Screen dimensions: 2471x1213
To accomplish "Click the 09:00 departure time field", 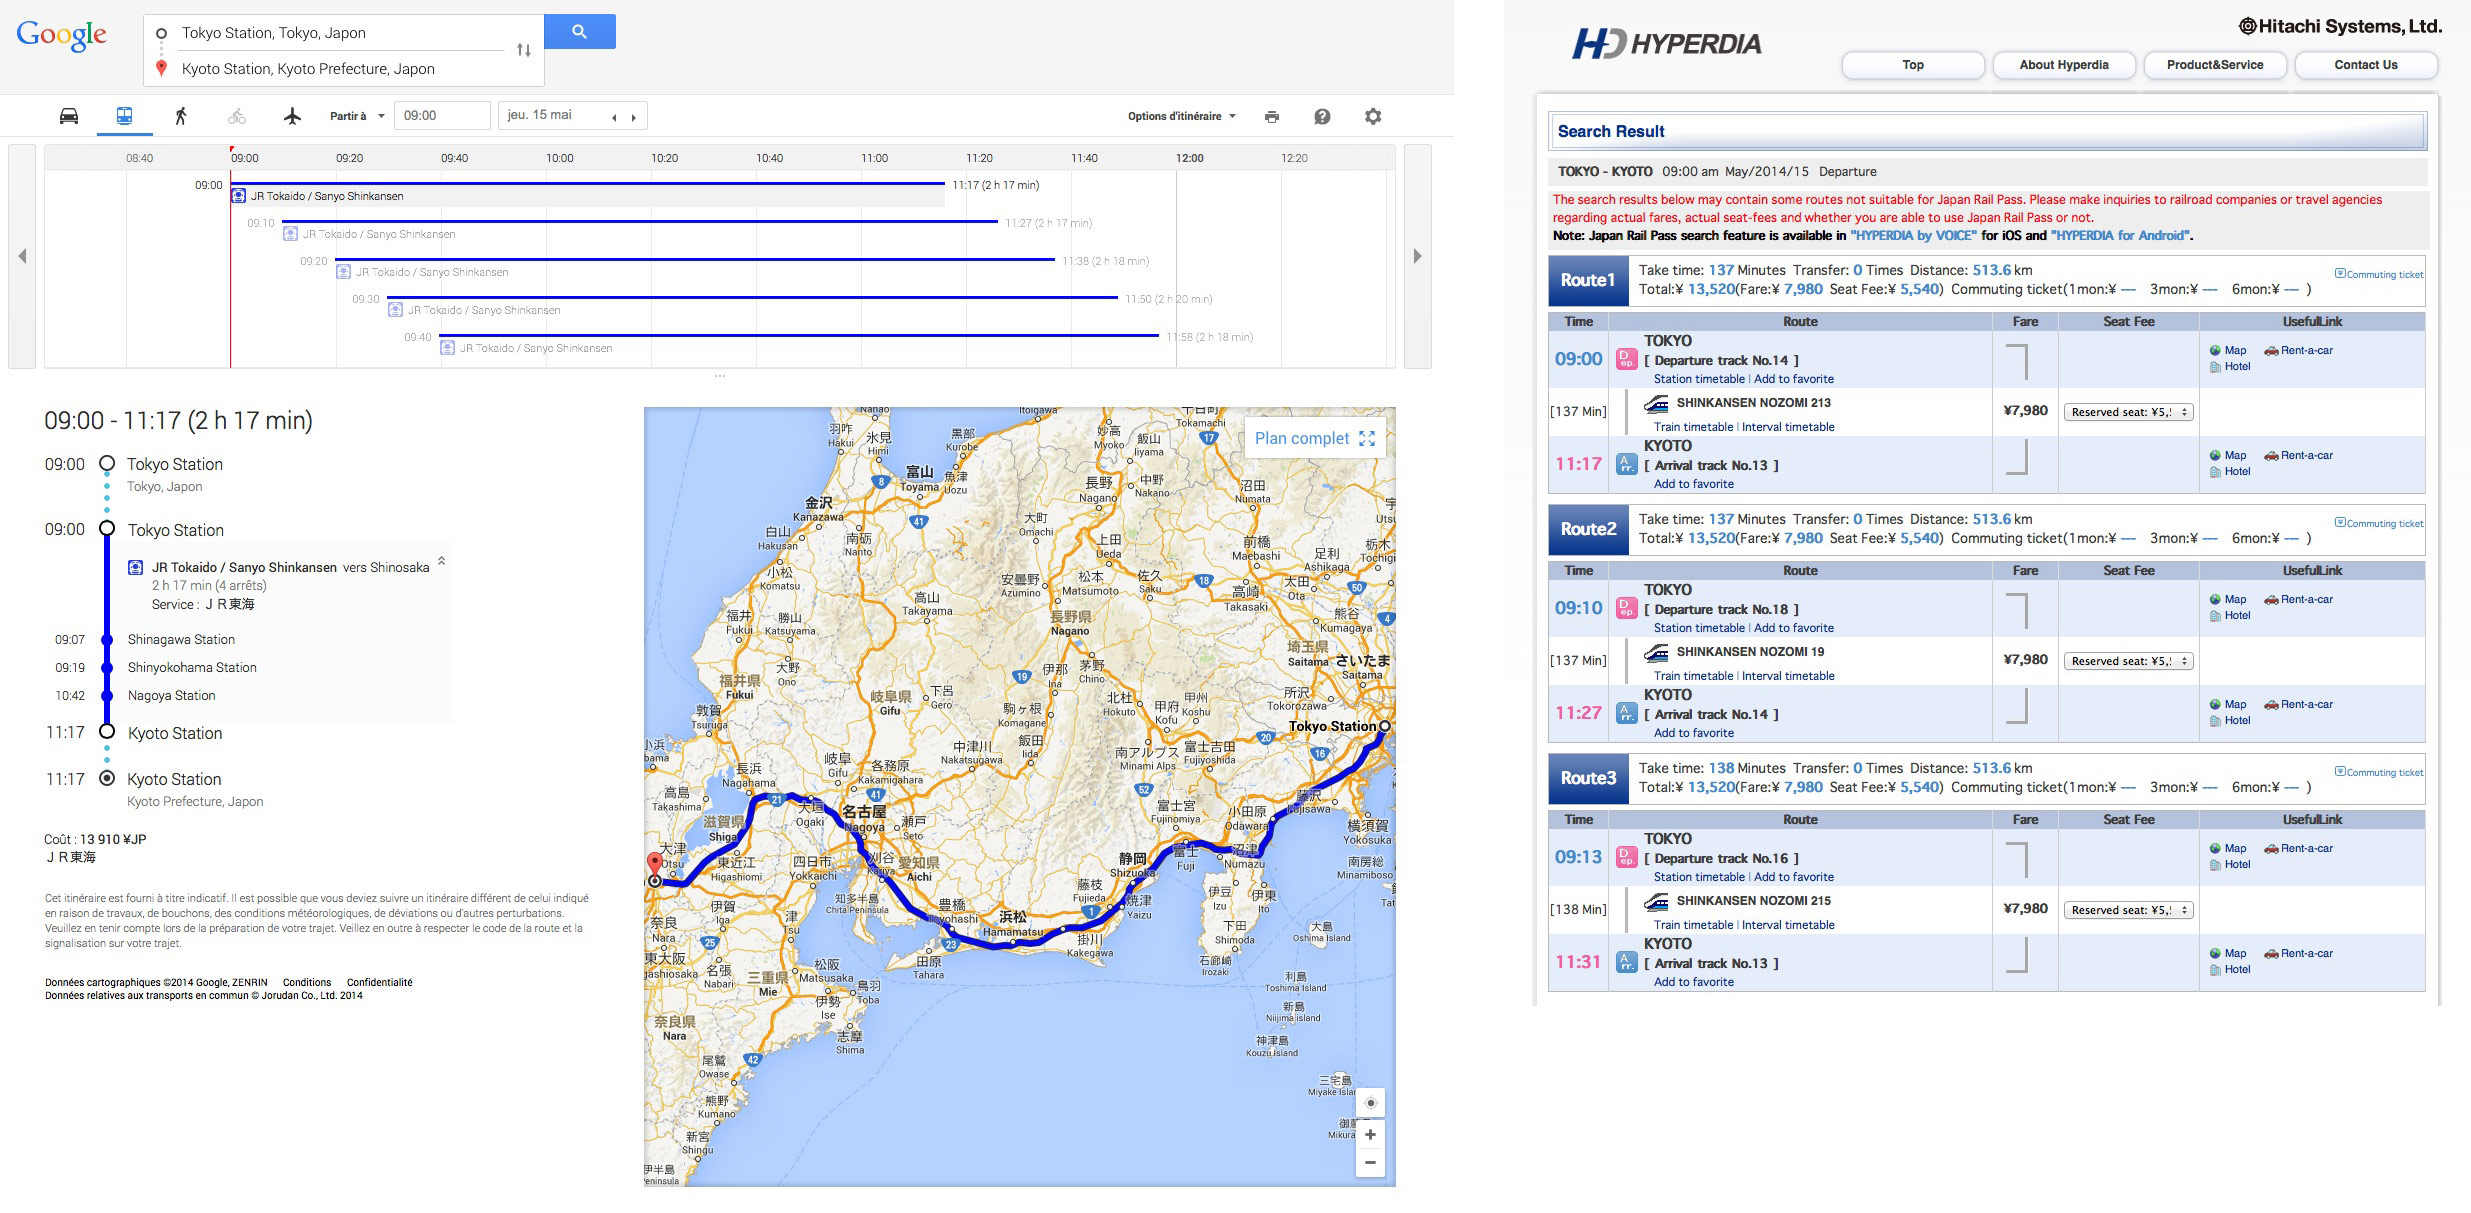I will [442, 116].
